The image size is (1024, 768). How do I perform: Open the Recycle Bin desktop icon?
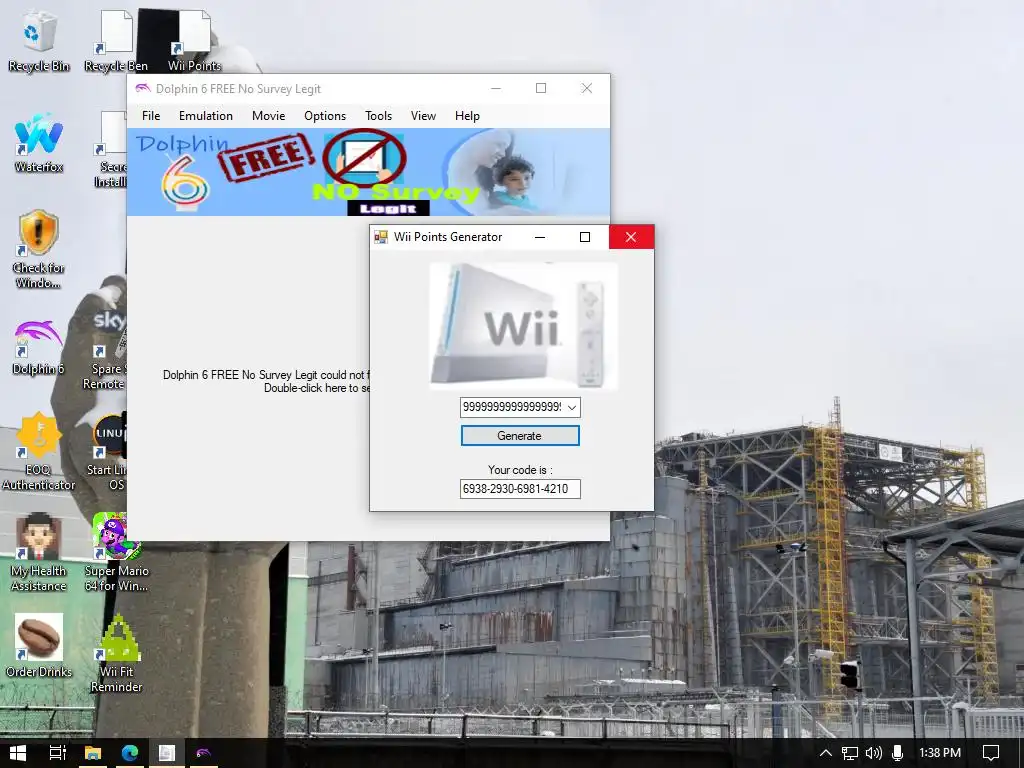39,41
